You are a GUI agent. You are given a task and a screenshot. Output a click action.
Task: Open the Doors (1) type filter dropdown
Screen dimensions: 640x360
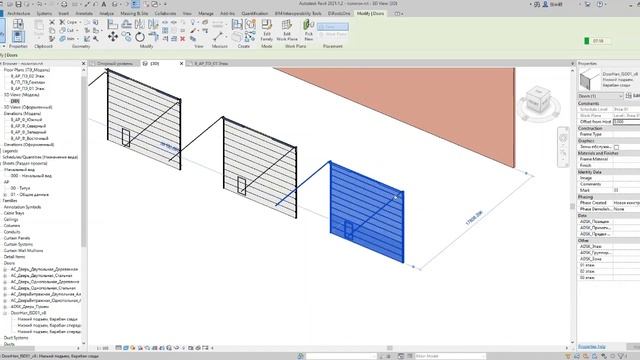click(x=601, y=96)
